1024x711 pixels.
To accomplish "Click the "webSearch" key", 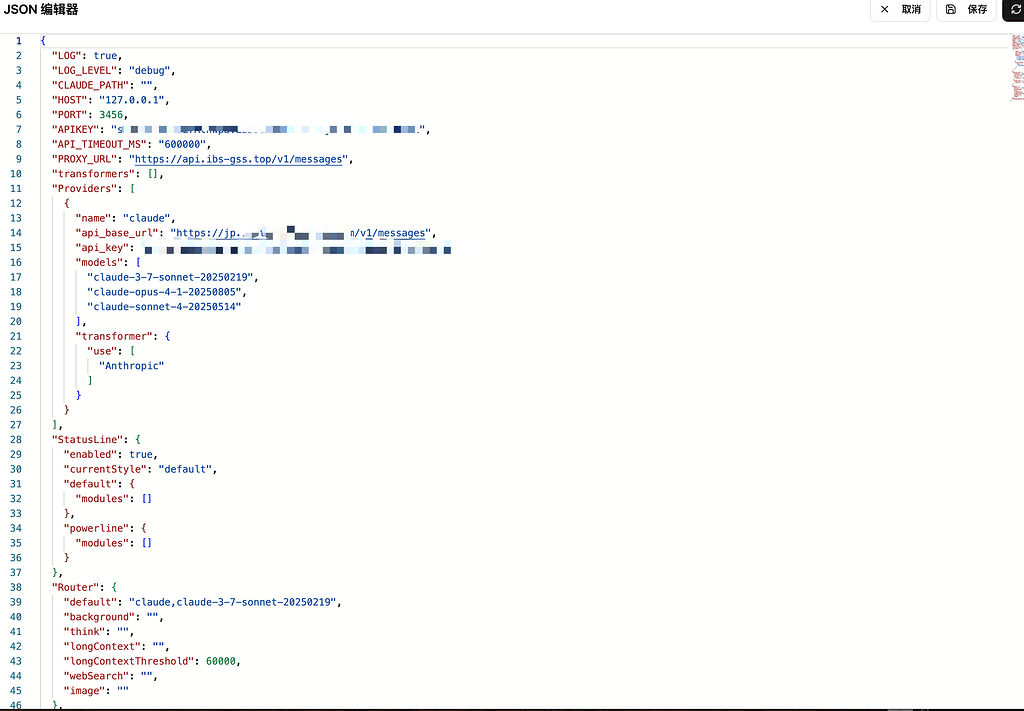I will tap(96, 676).
